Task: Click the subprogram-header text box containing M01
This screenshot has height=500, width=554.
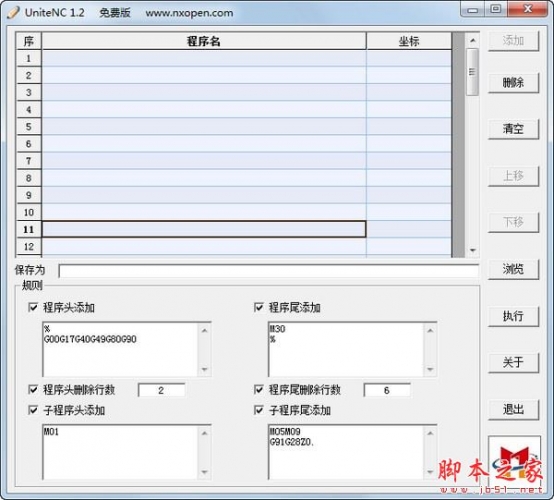Action: click(120, 452)
